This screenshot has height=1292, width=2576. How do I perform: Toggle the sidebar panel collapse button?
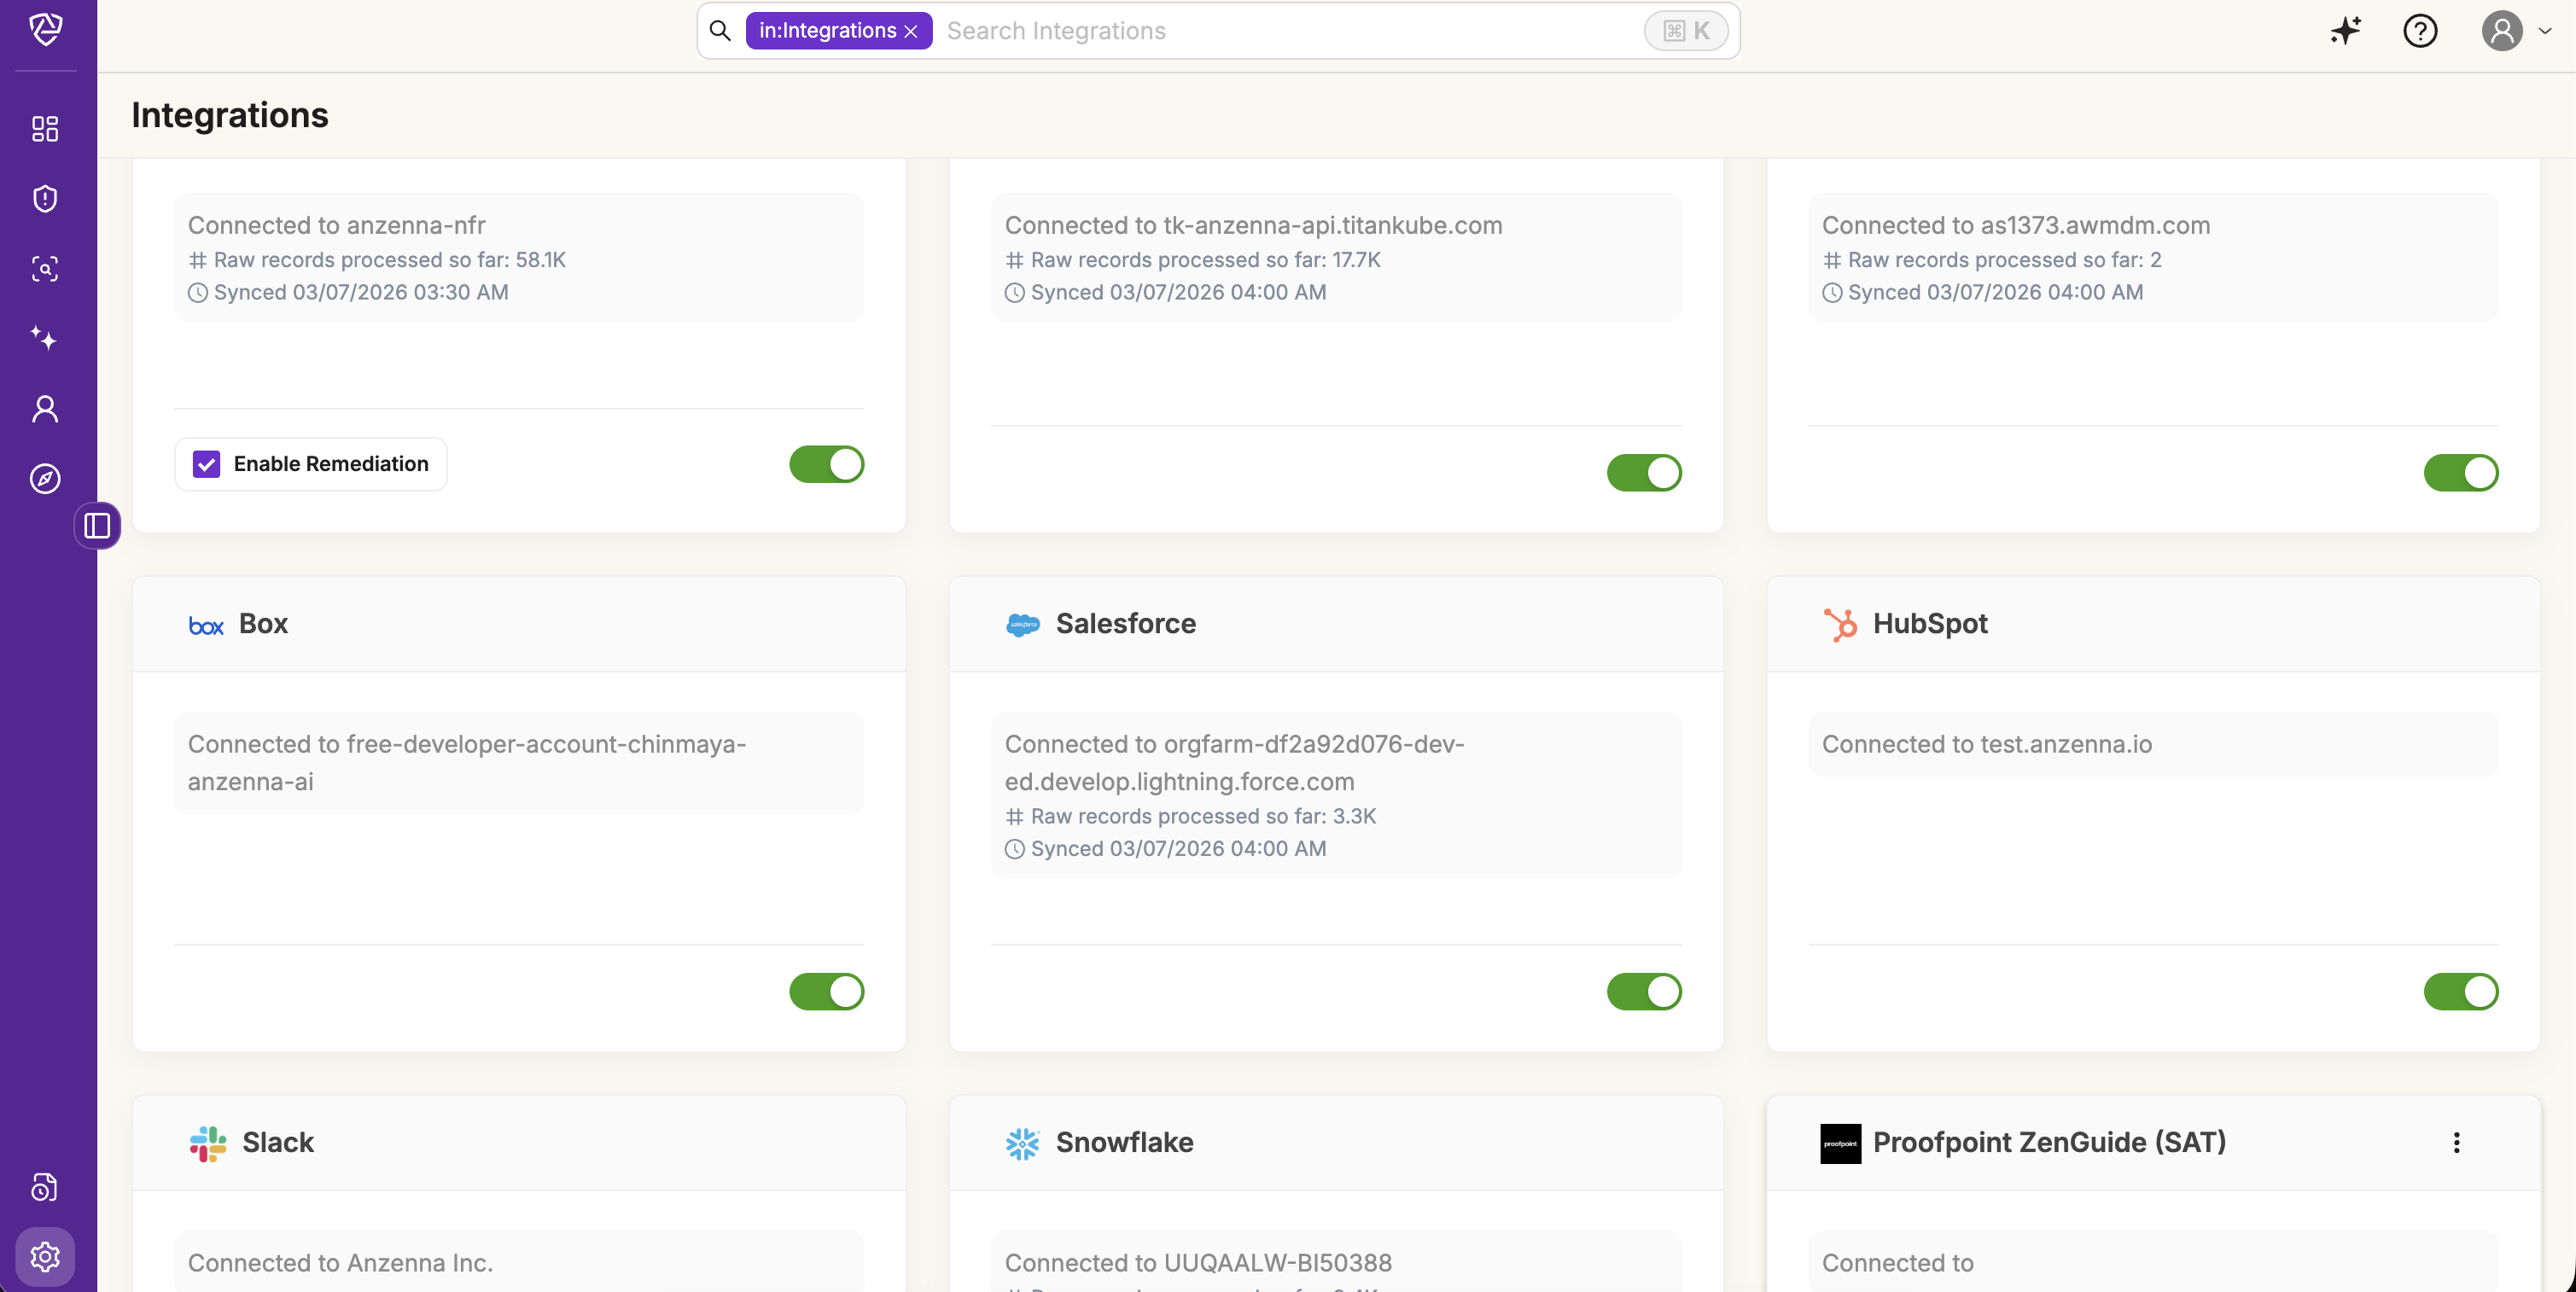[x=97, y=525]
